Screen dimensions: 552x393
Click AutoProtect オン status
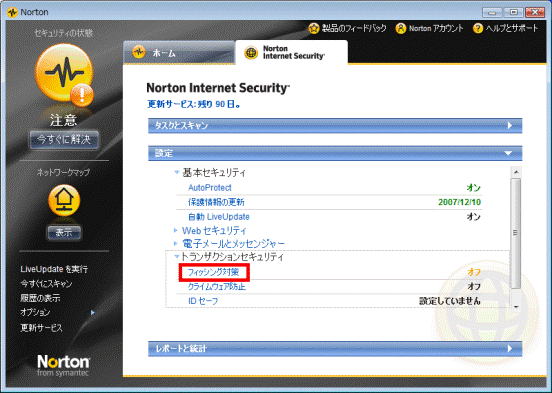click(473, 188)
